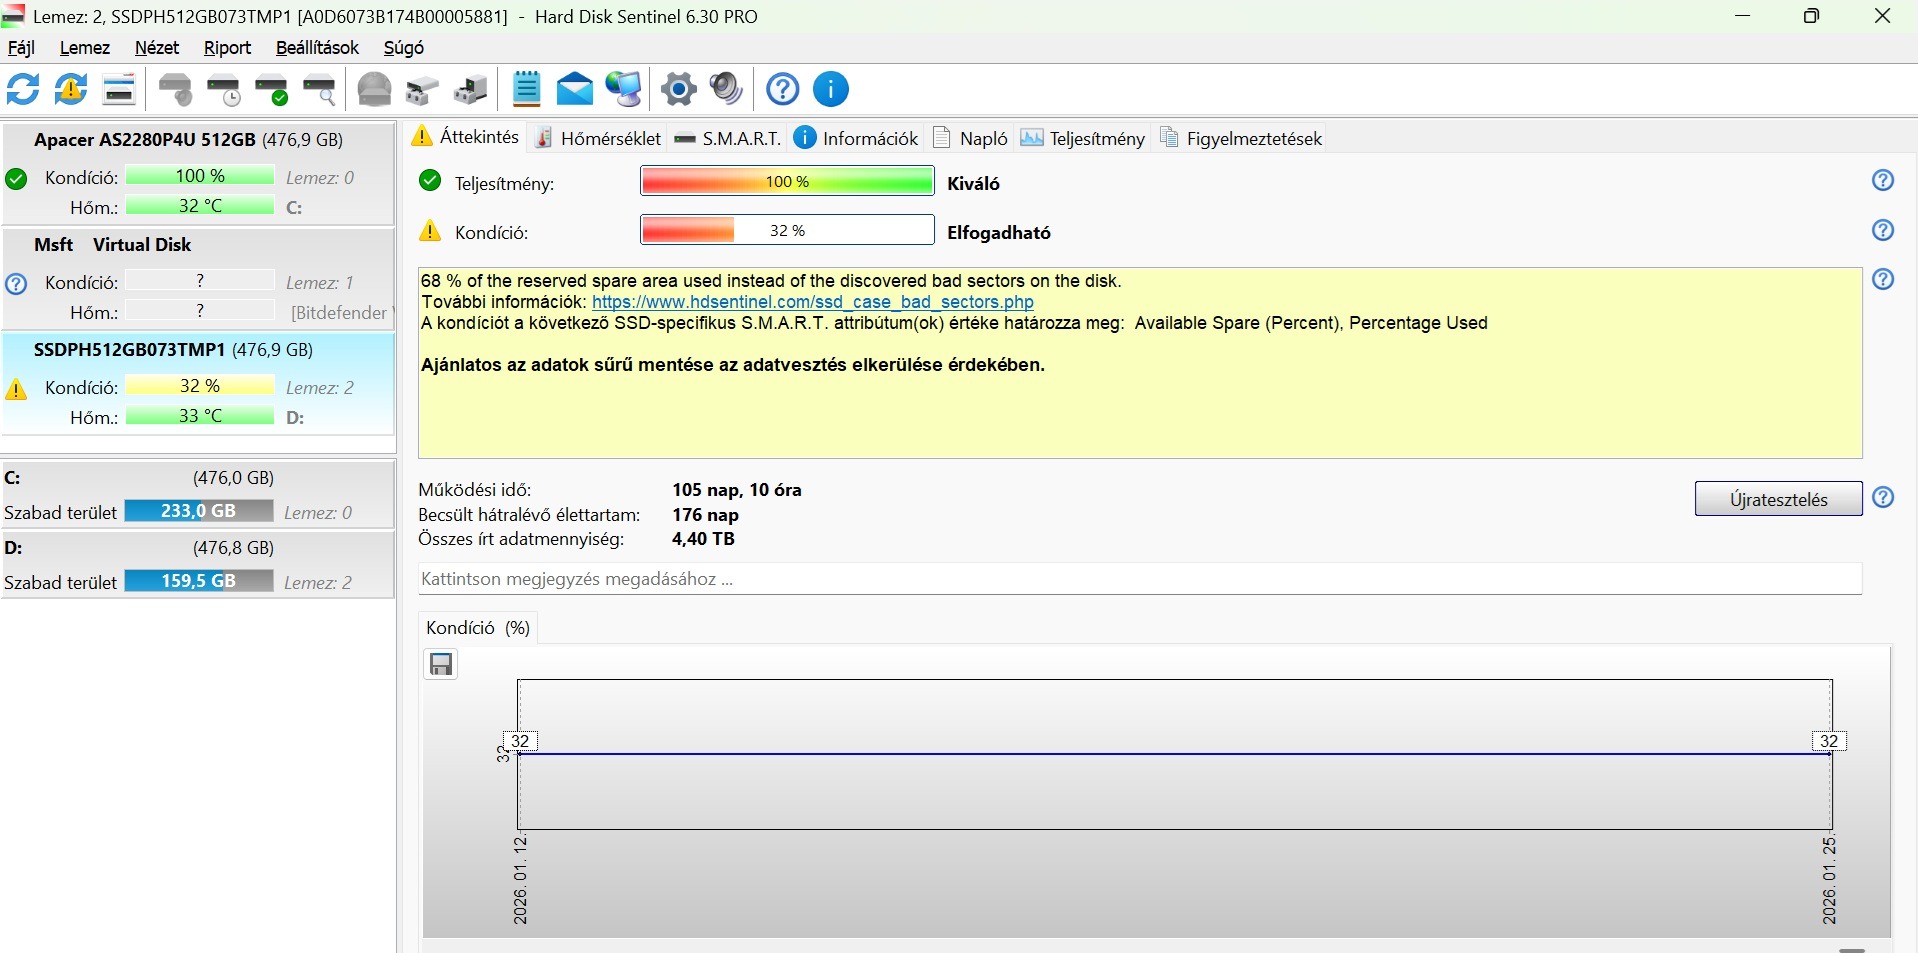Switch to the S.M.A.R.T. tab
Viewport: 1918px width, 953px height.
click(x=728, y=138)
